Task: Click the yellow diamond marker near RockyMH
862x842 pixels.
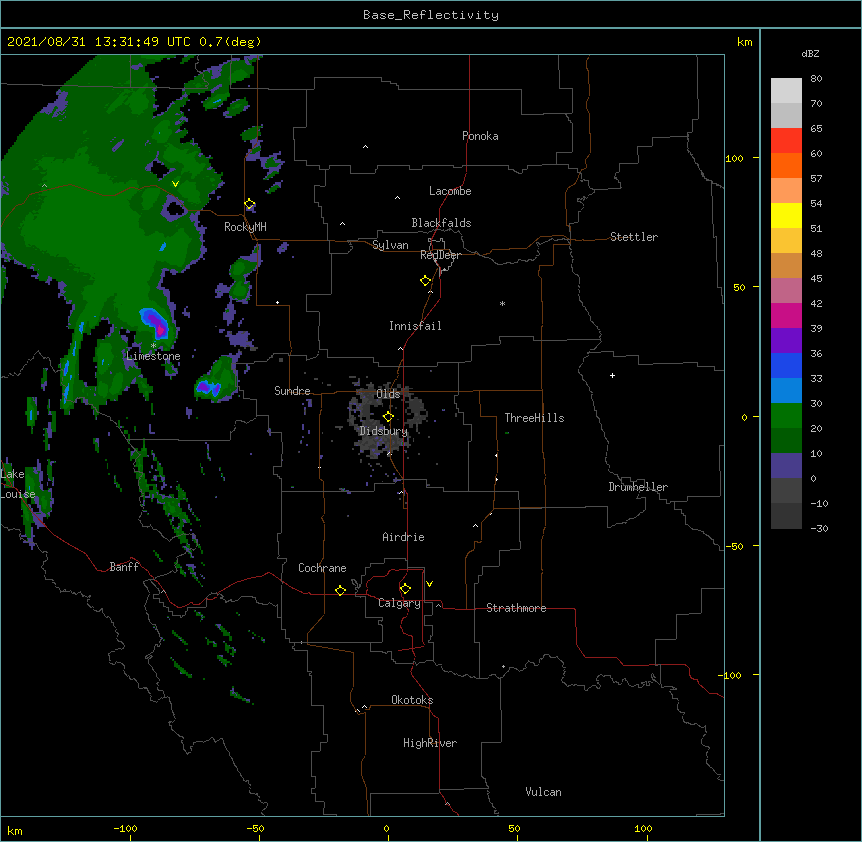Action: (250, 204)
